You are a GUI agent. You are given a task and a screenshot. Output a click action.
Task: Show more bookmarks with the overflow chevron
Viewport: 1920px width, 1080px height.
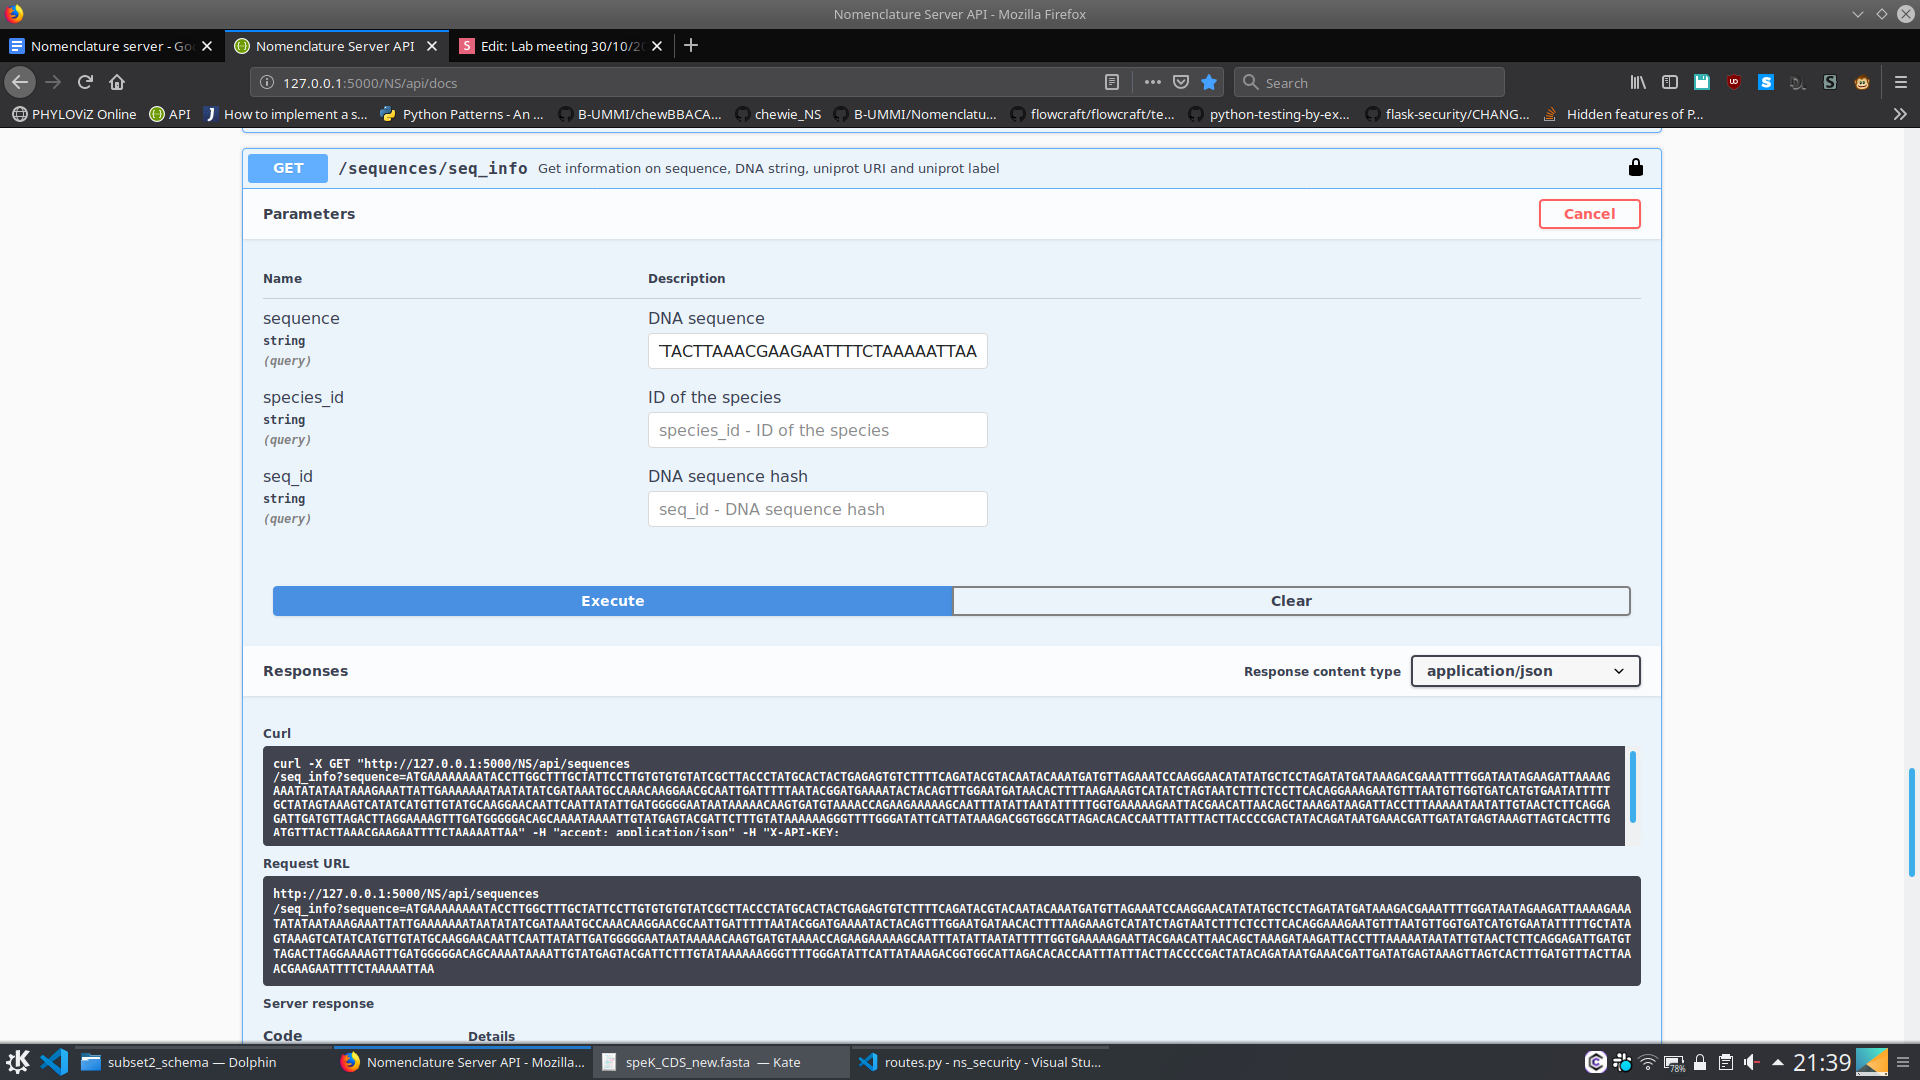pos(1900,114)
